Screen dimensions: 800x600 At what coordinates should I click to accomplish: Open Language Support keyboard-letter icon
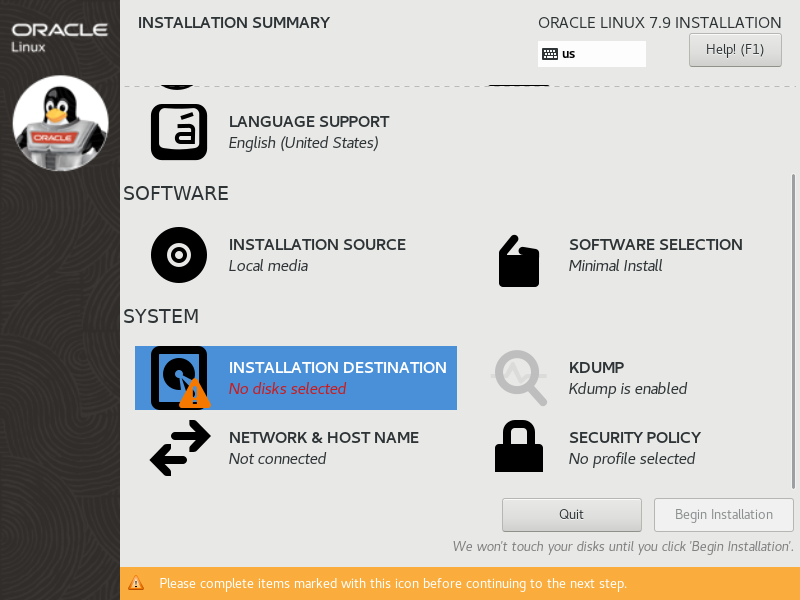[179, 132]
